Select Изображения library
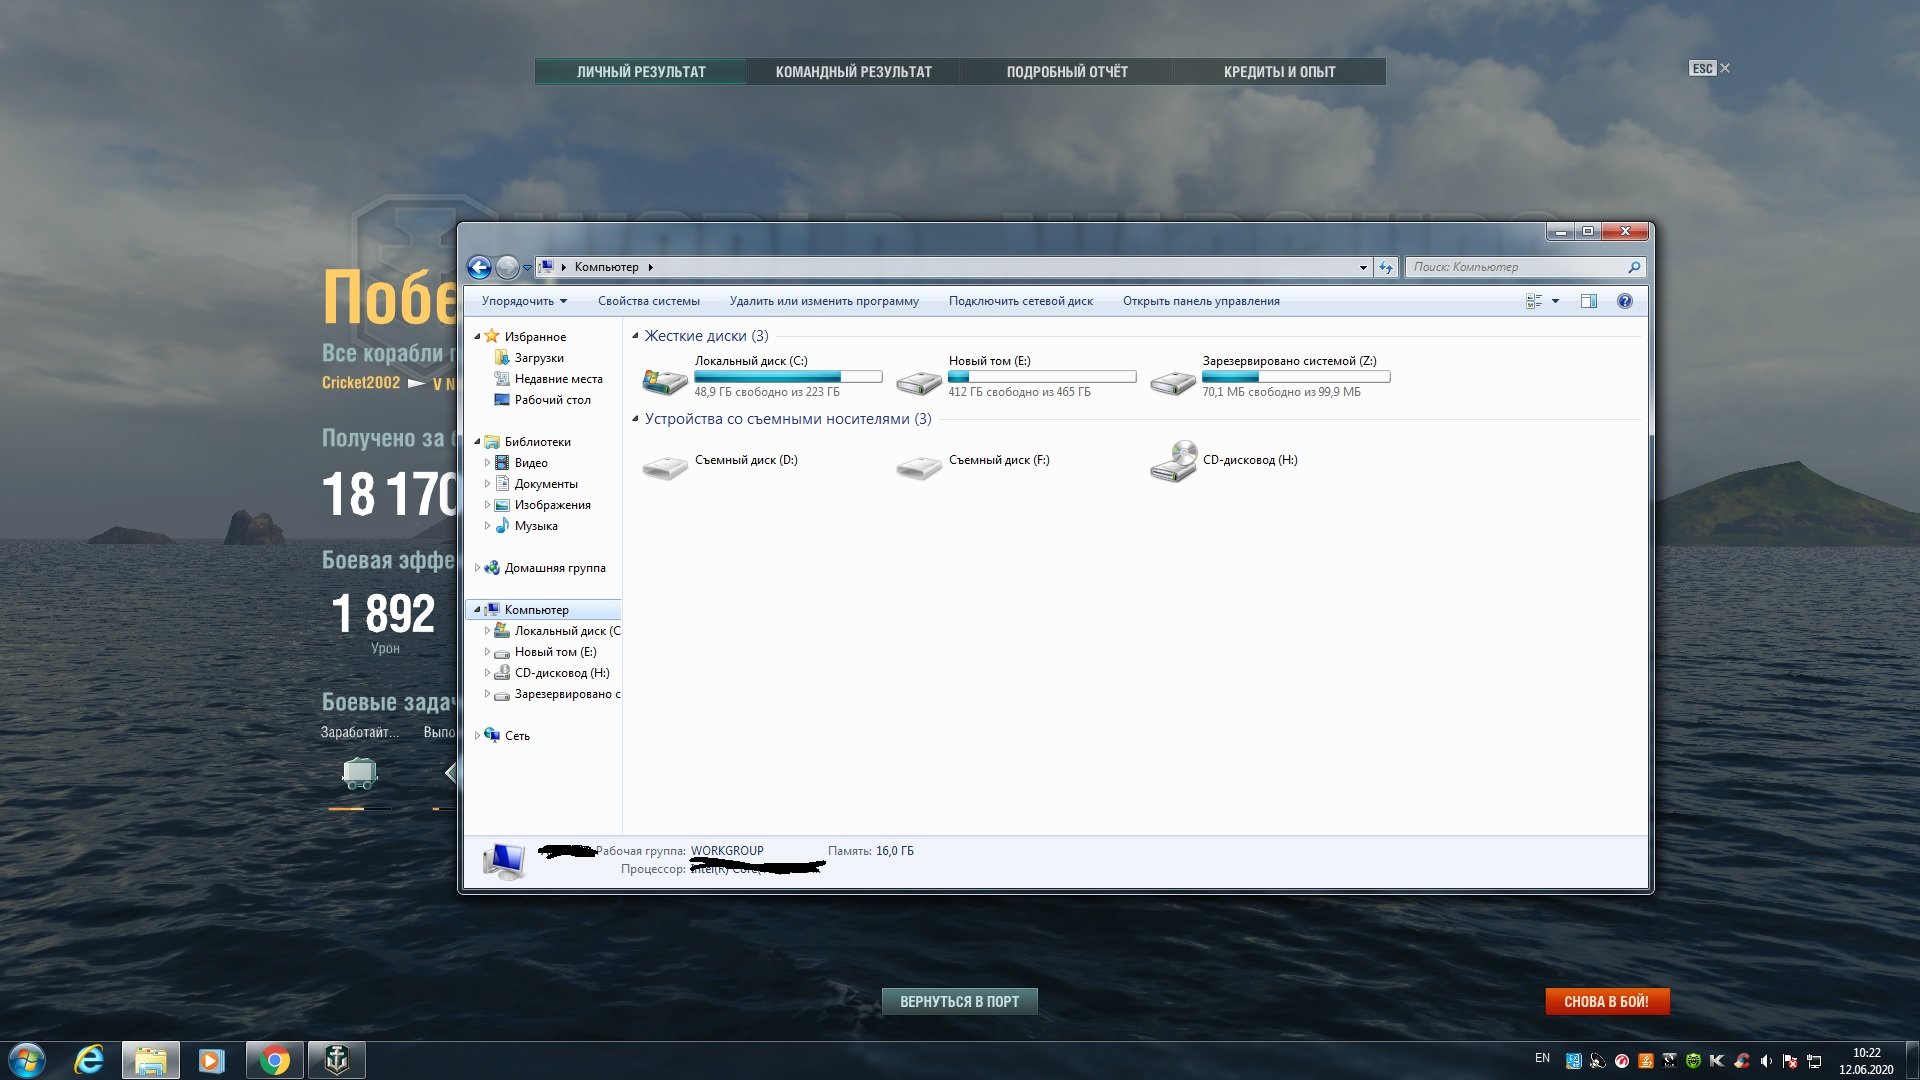 (552, 505)
